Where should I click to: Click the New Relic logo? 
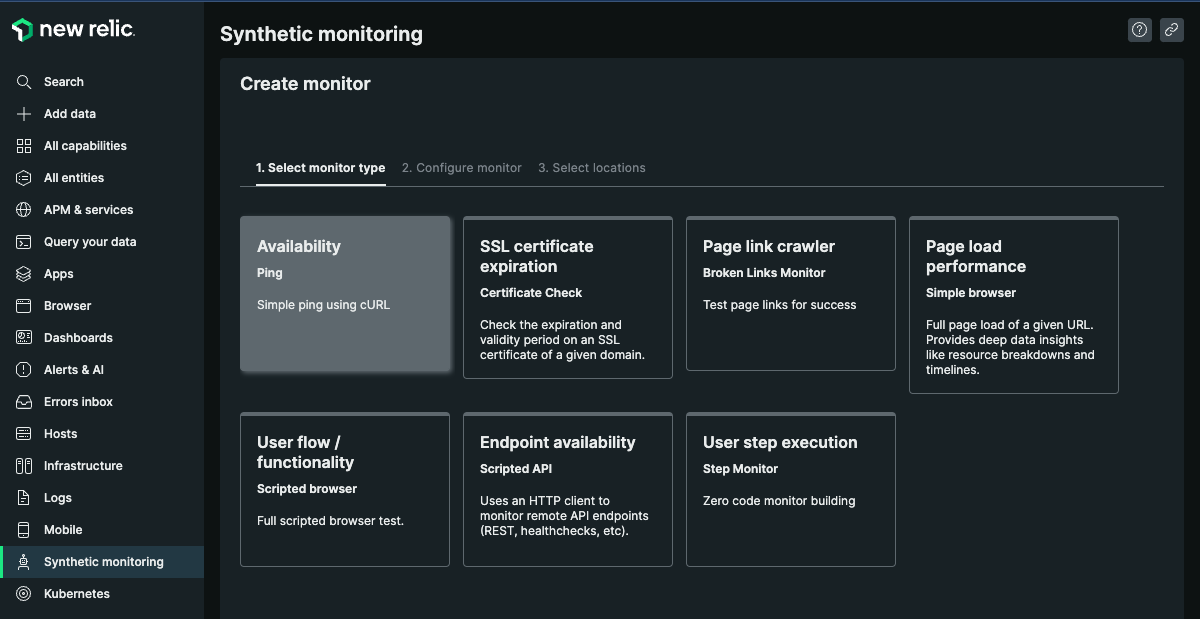click(73, 30)
